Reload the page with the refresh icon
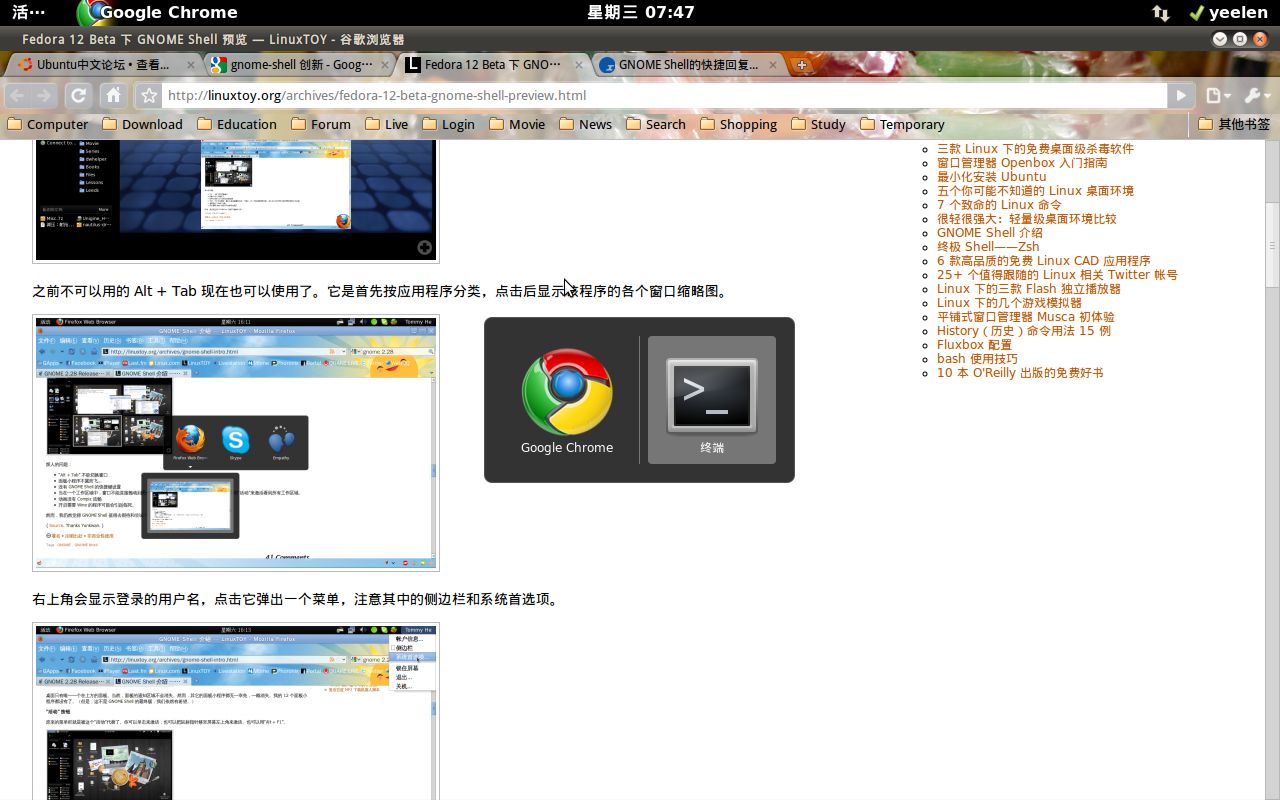Screen dimensions: 1280x800 [79, 95]
